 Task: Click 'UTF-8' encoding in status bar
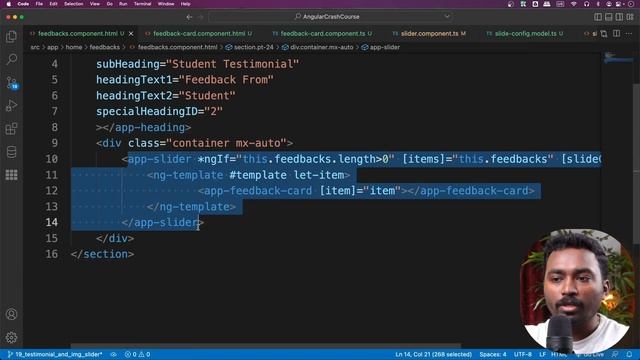(522, 354)
